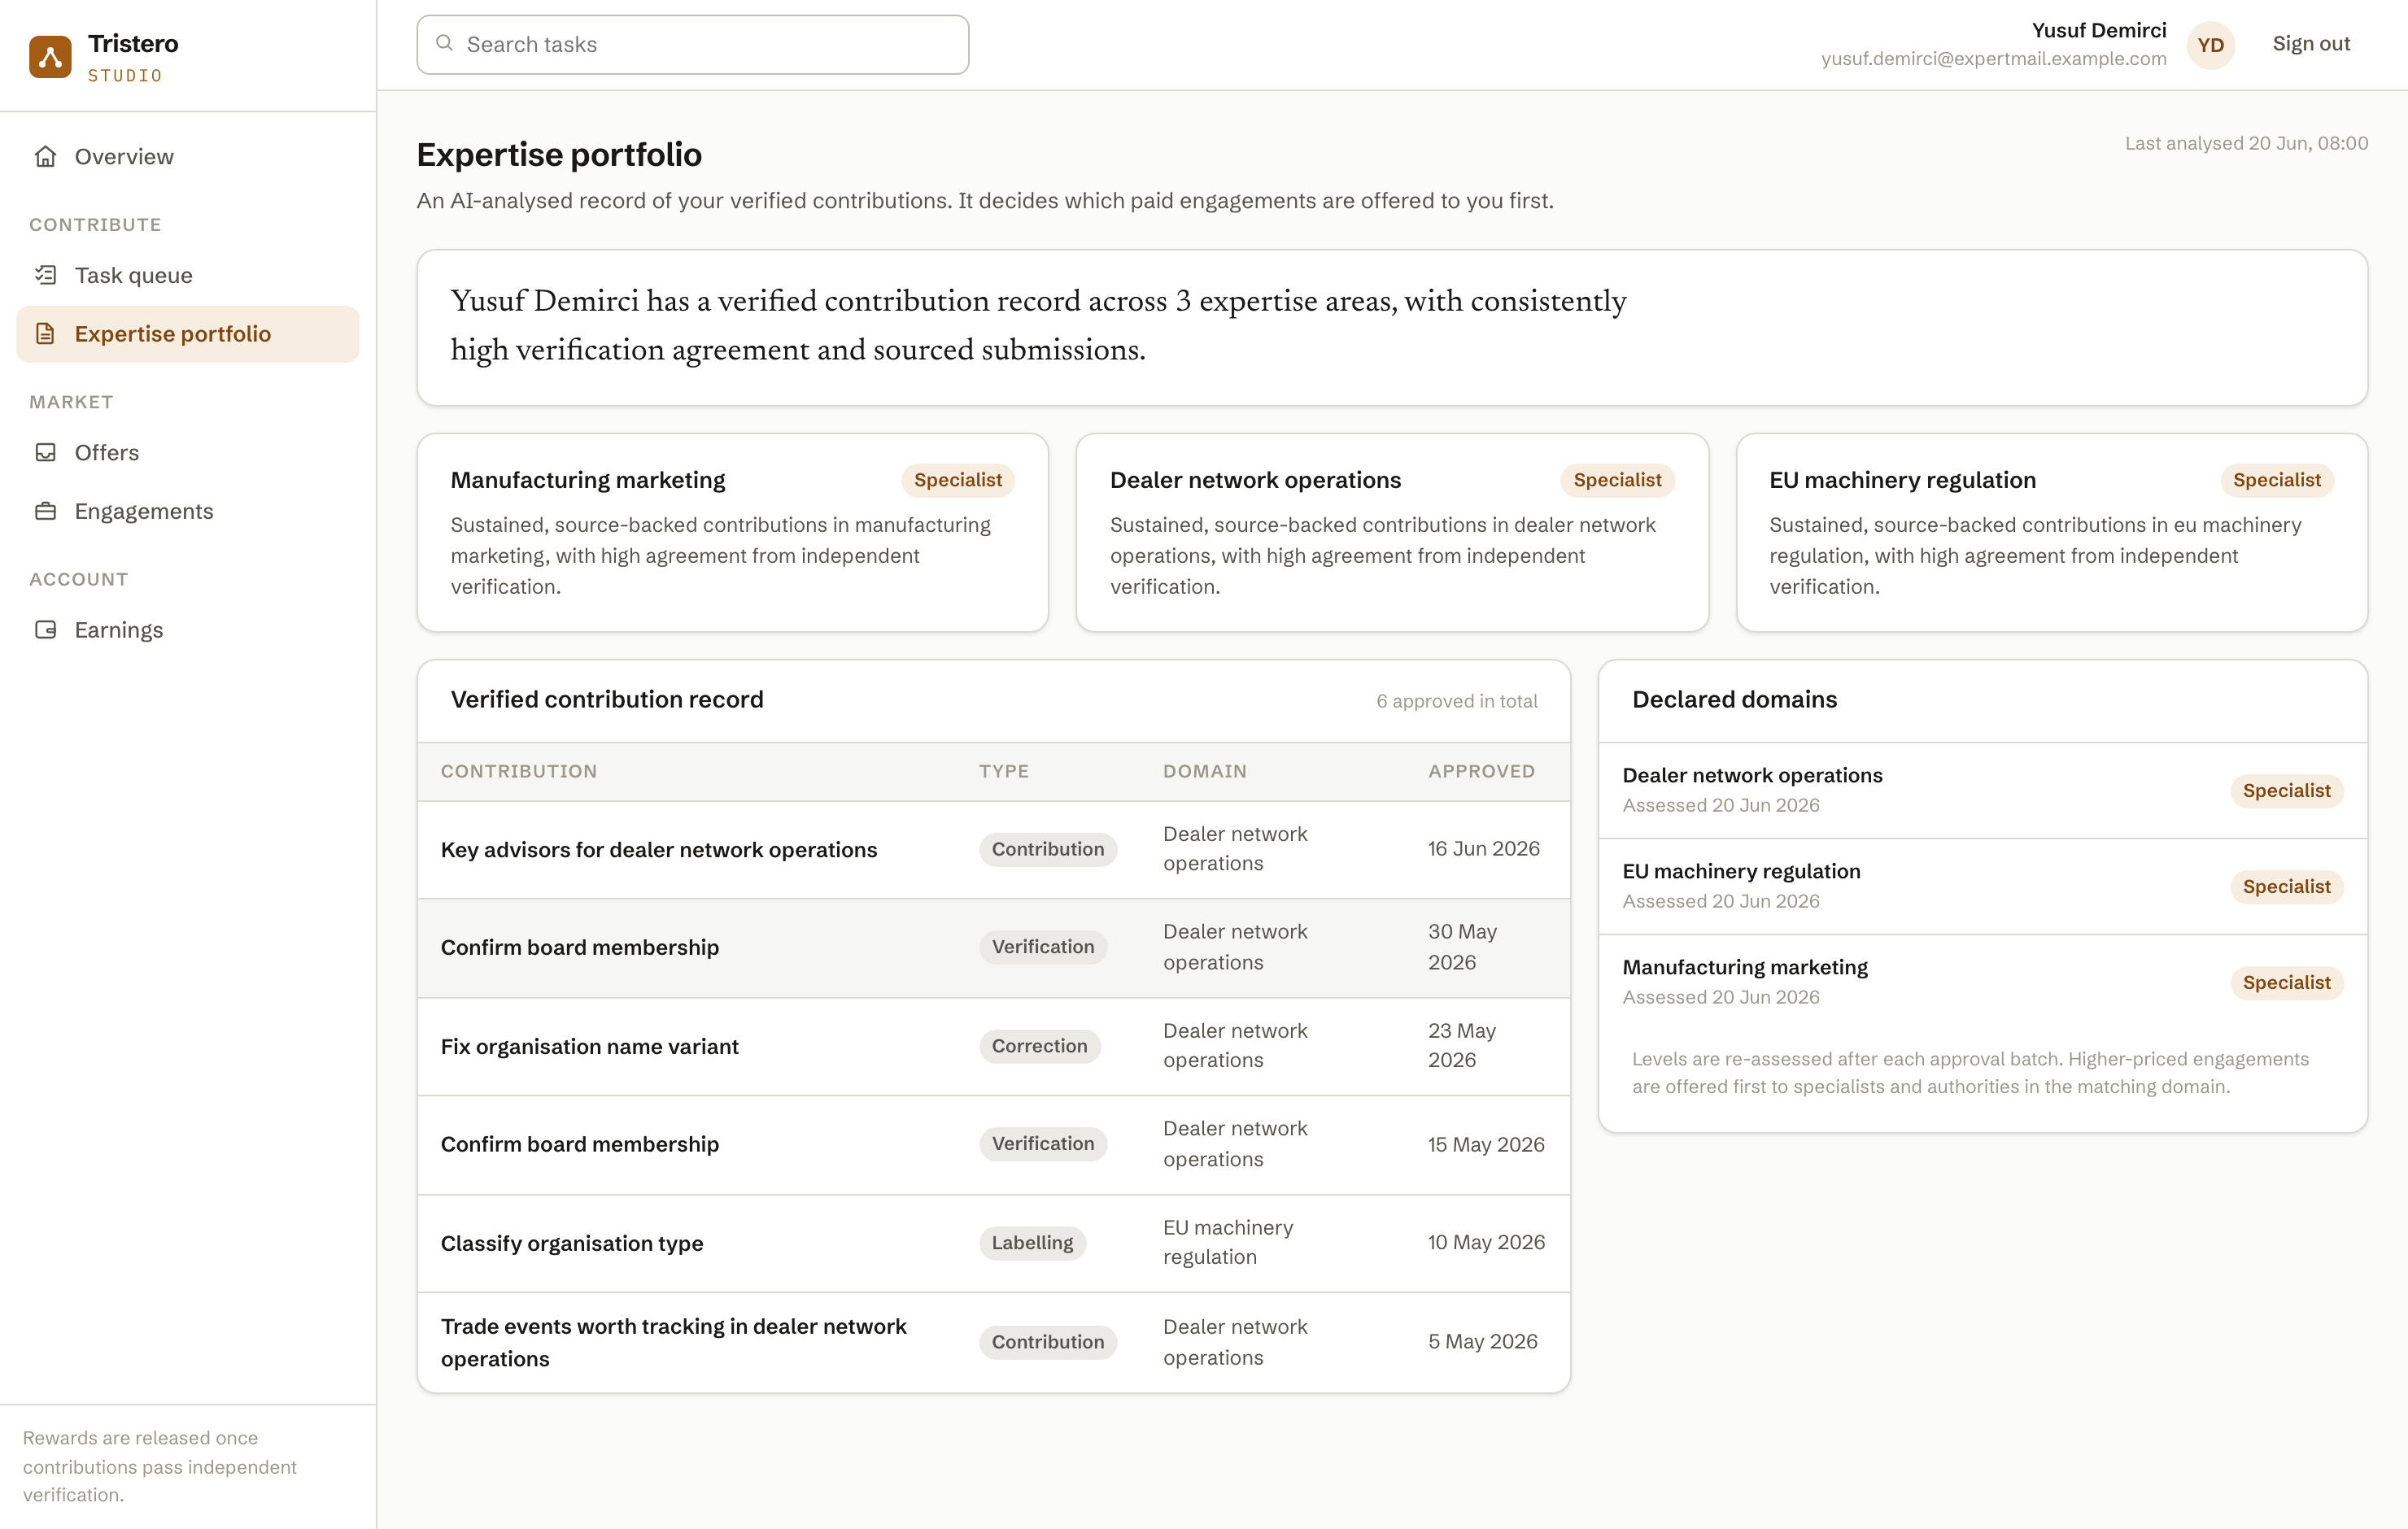The width and height of the screenshot is (2408, 1529).
Task: Click Specialist badge on Manufacturing marketing card
Action: (x=957, y=480)
